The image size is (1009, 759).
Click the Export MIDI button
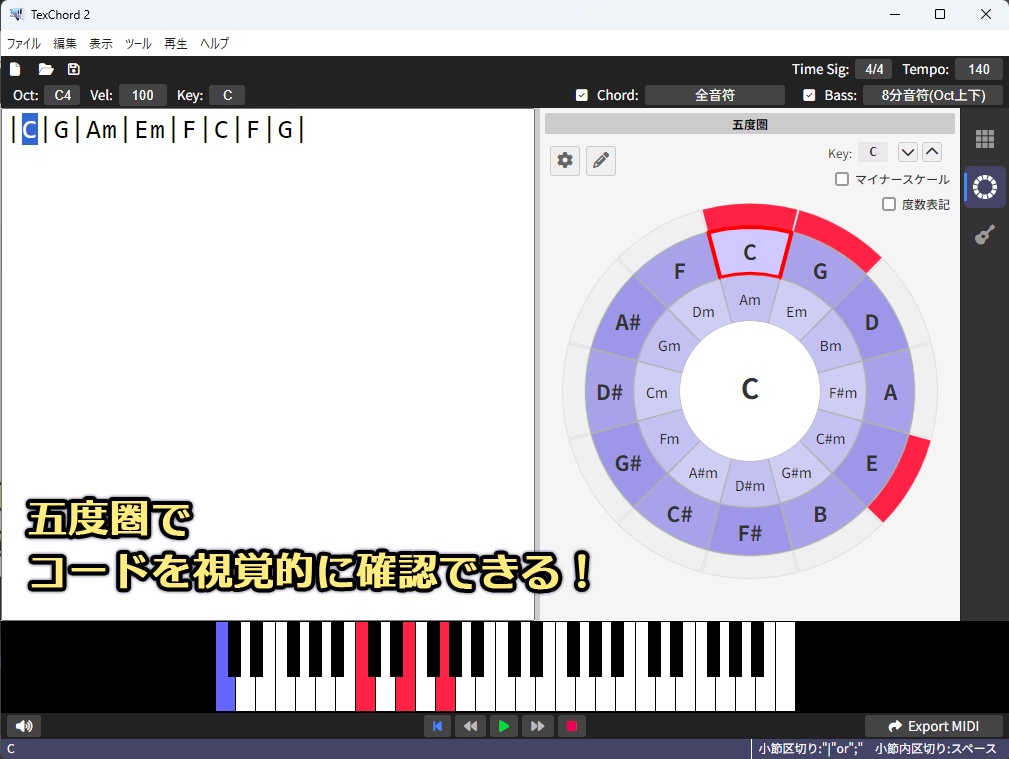coord(934,726)
